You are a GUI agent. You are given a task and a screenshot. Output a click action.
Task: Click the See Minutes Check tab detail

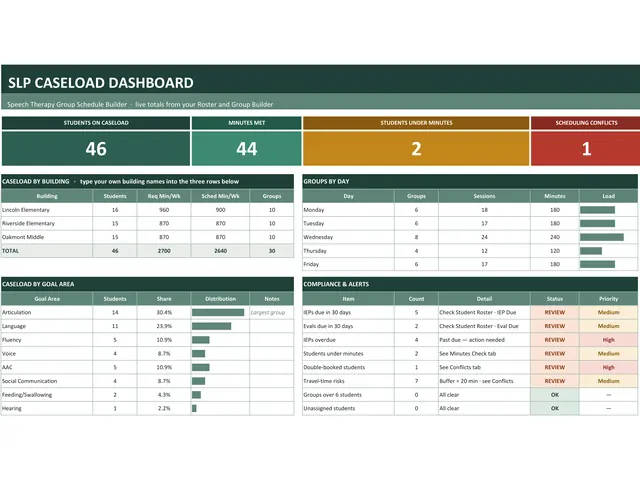pos(484,353)
